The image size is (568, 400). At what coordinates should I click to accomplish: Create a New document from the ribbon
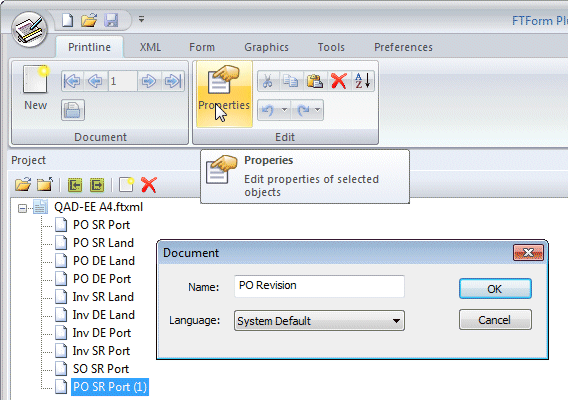pos(36,88)
